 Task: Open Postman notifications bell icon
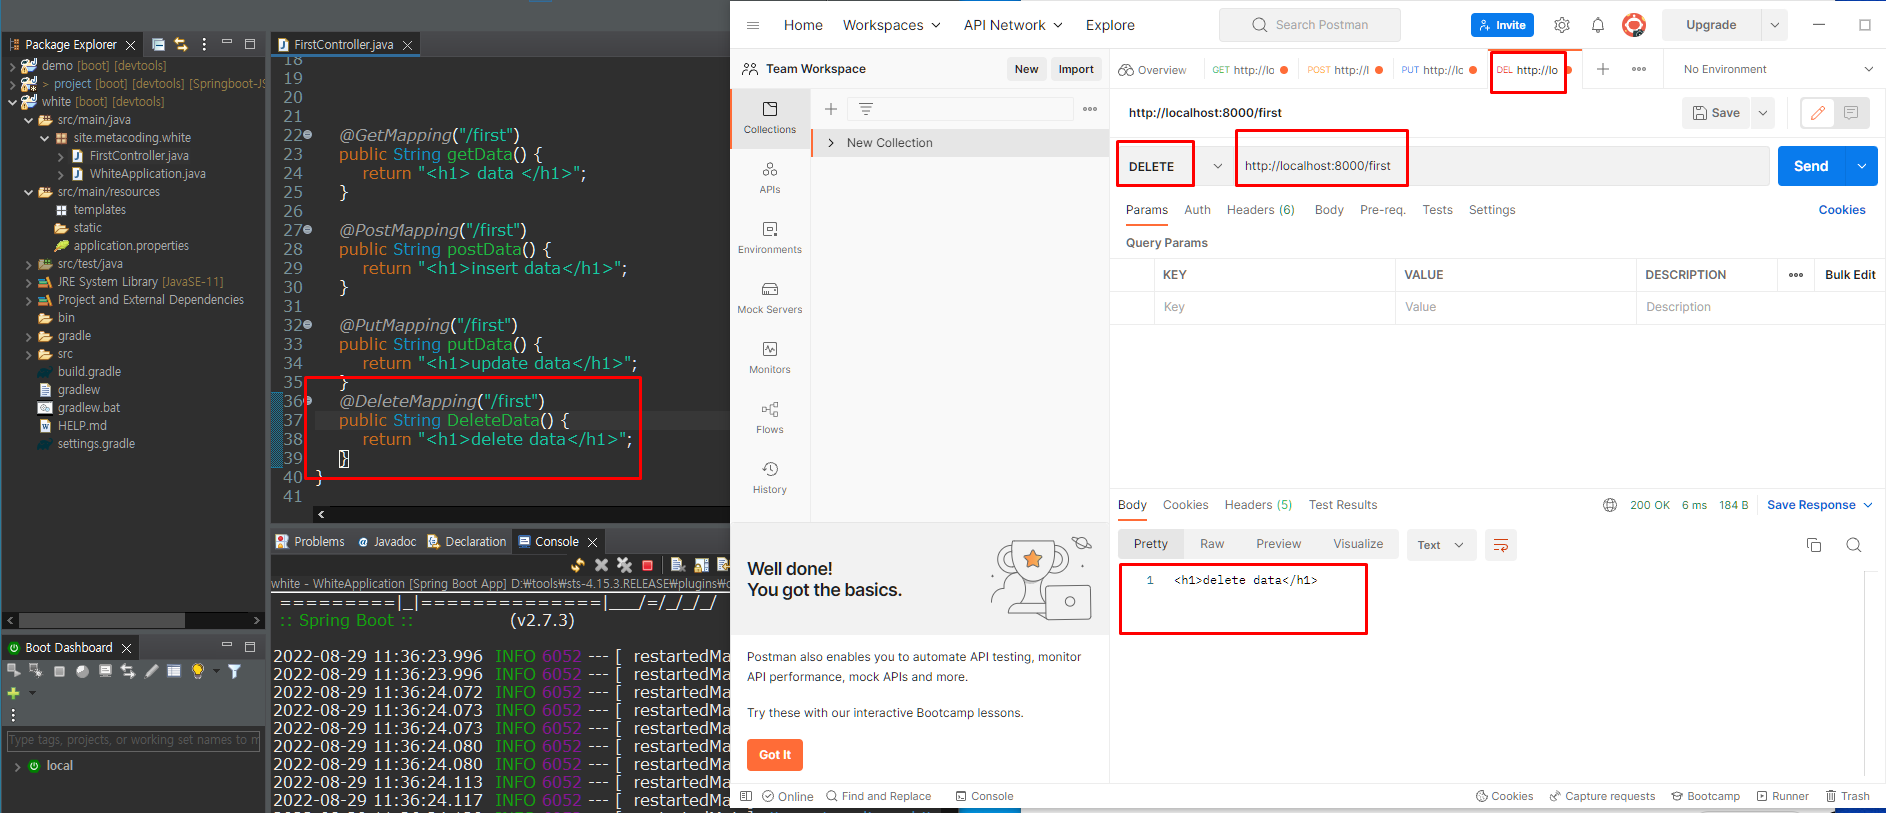1598,25
